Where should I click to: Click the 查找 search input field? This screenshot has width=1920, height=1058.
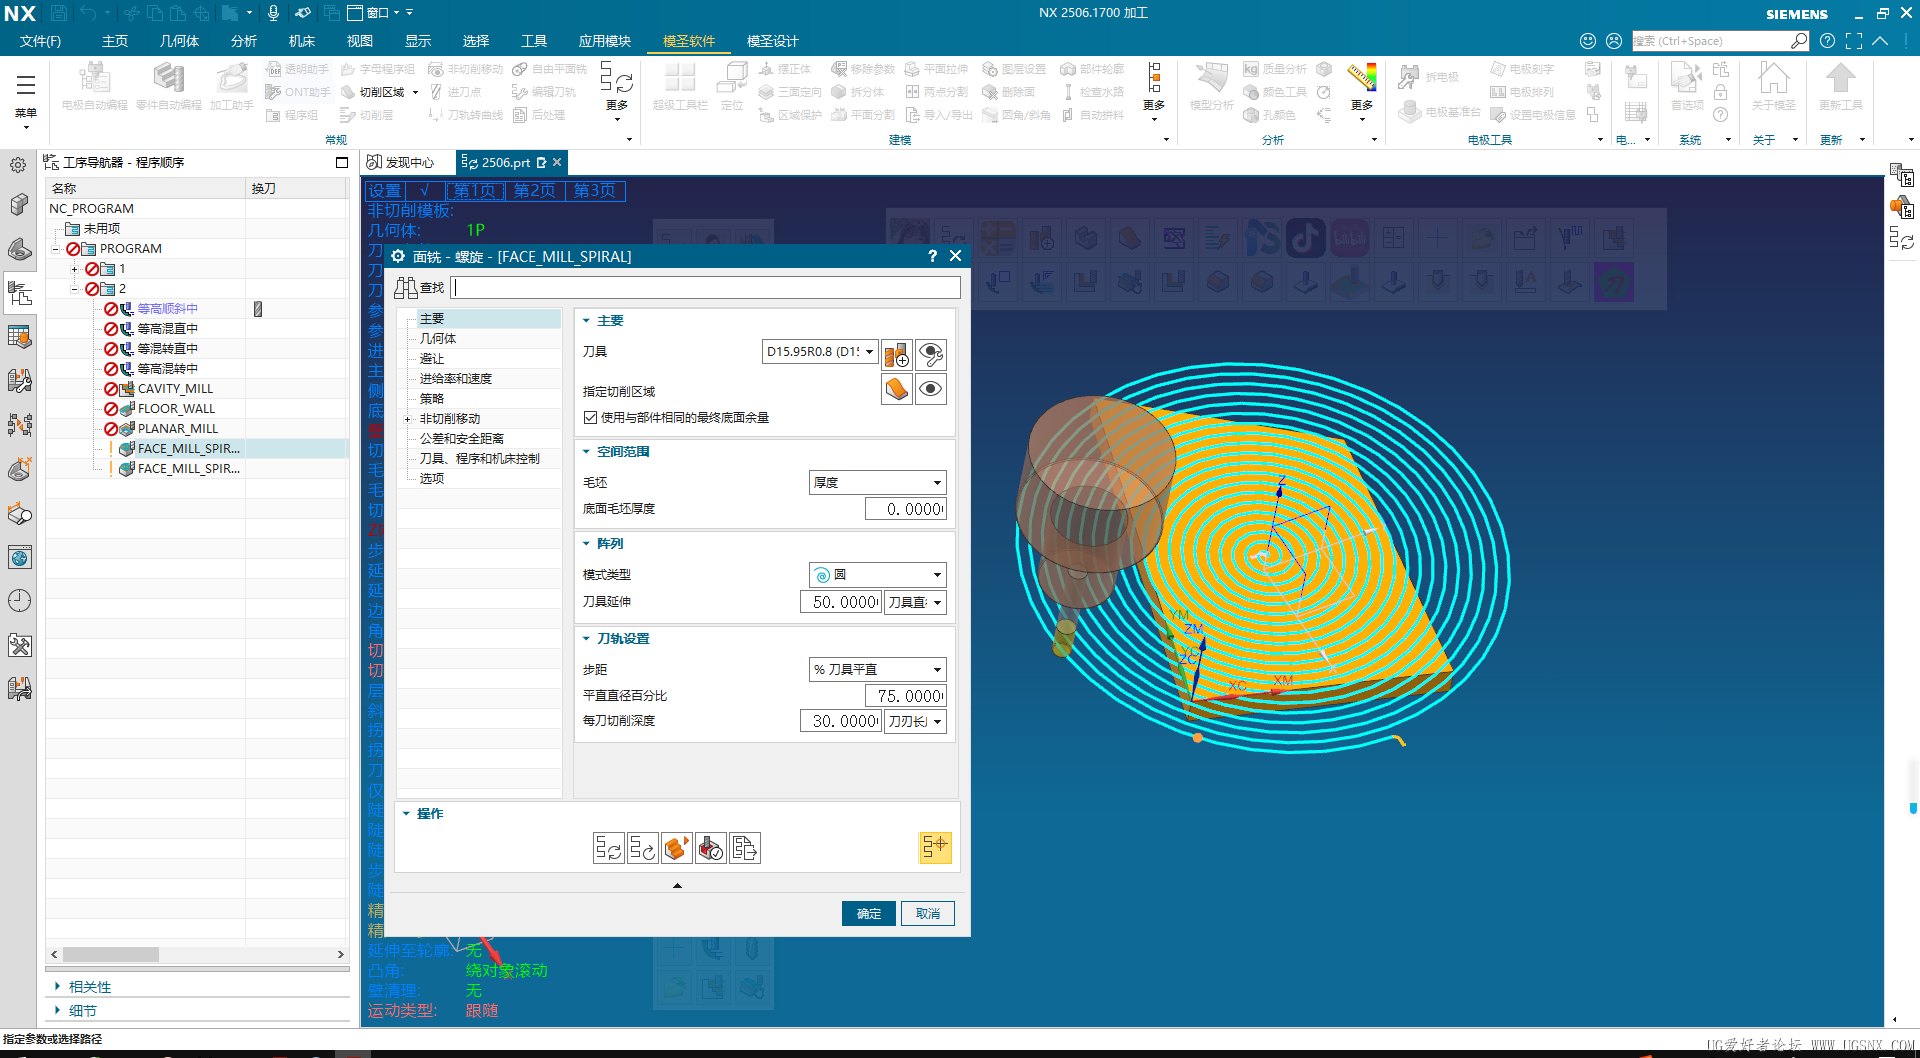(706, 288)
